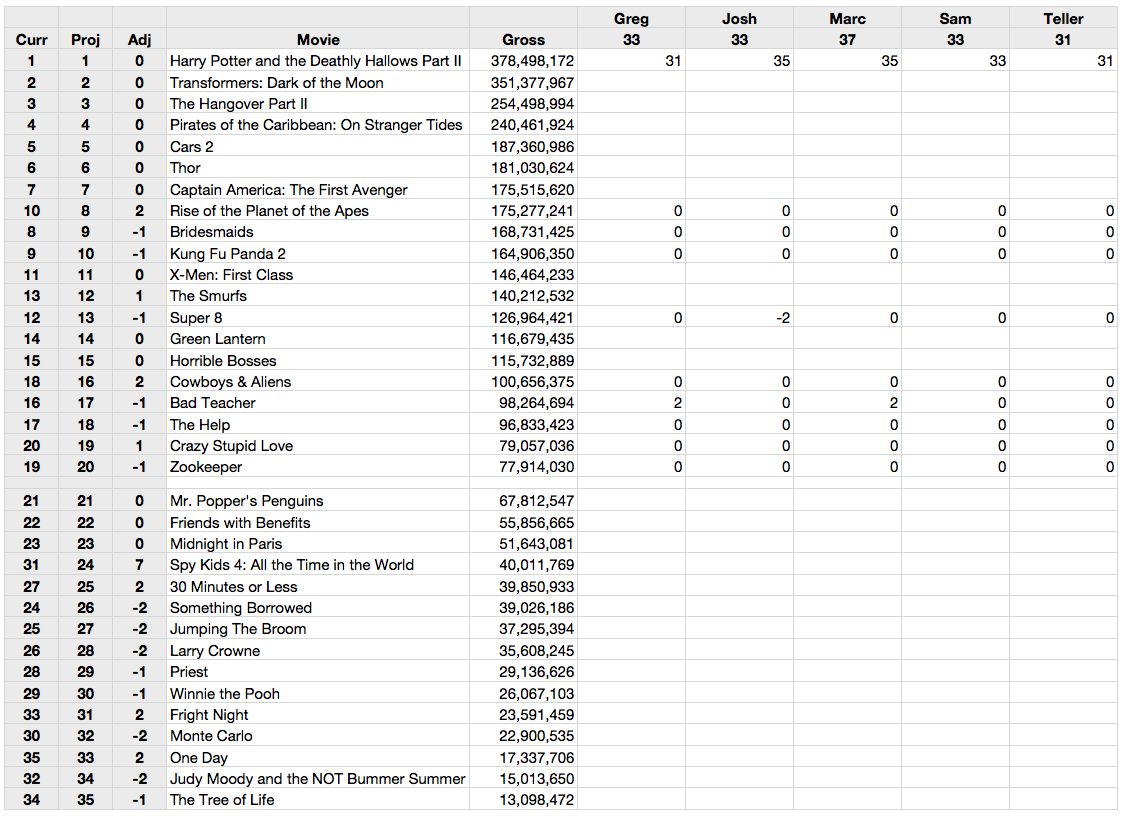Select Judy Moody and the NOT Bummer Summer
The image size is (1124, 816).
tap(318, 779)
